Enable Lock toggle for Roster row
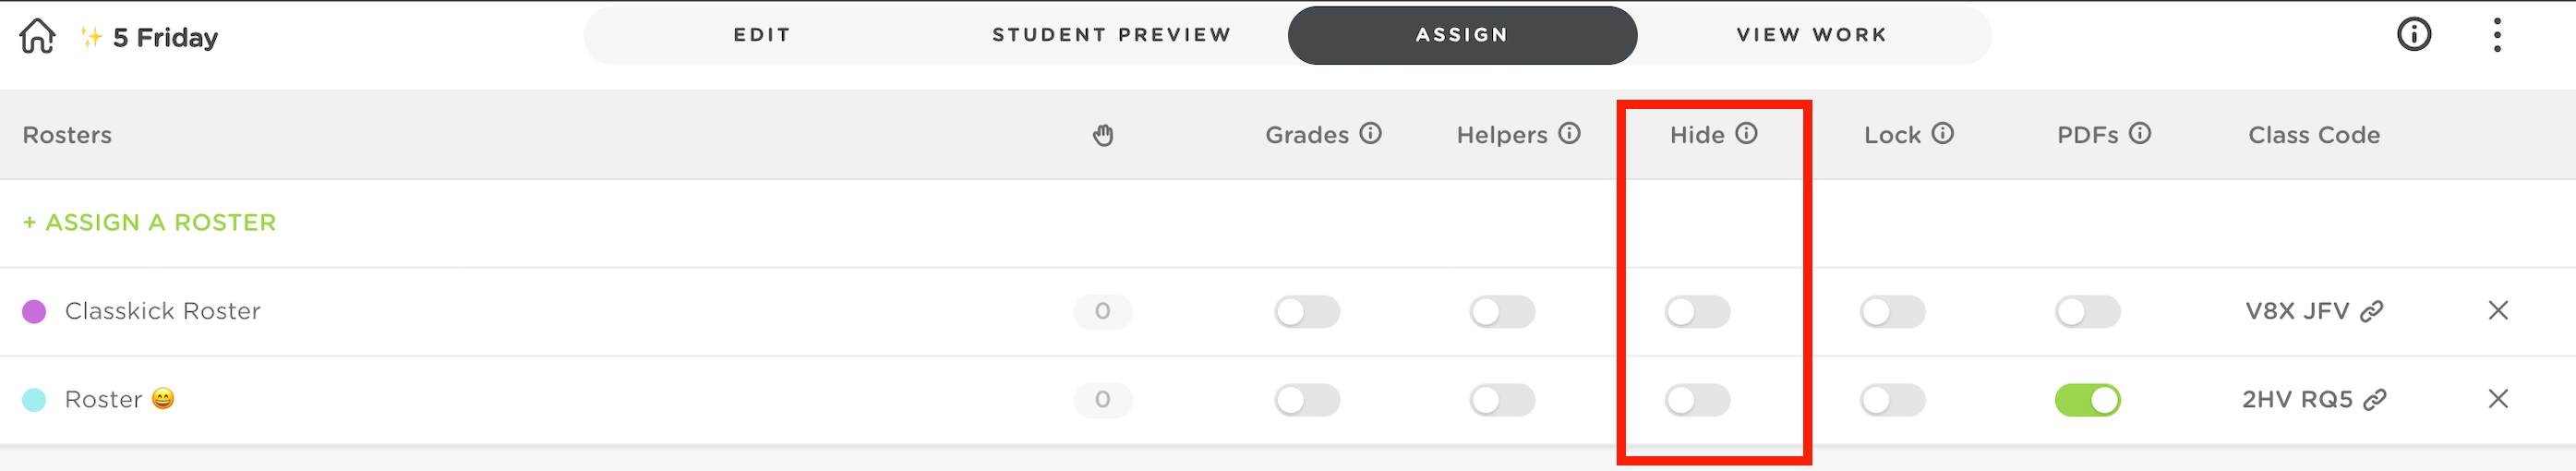This screenshot has height=471, width=2576. click(x=1892, y=400)
